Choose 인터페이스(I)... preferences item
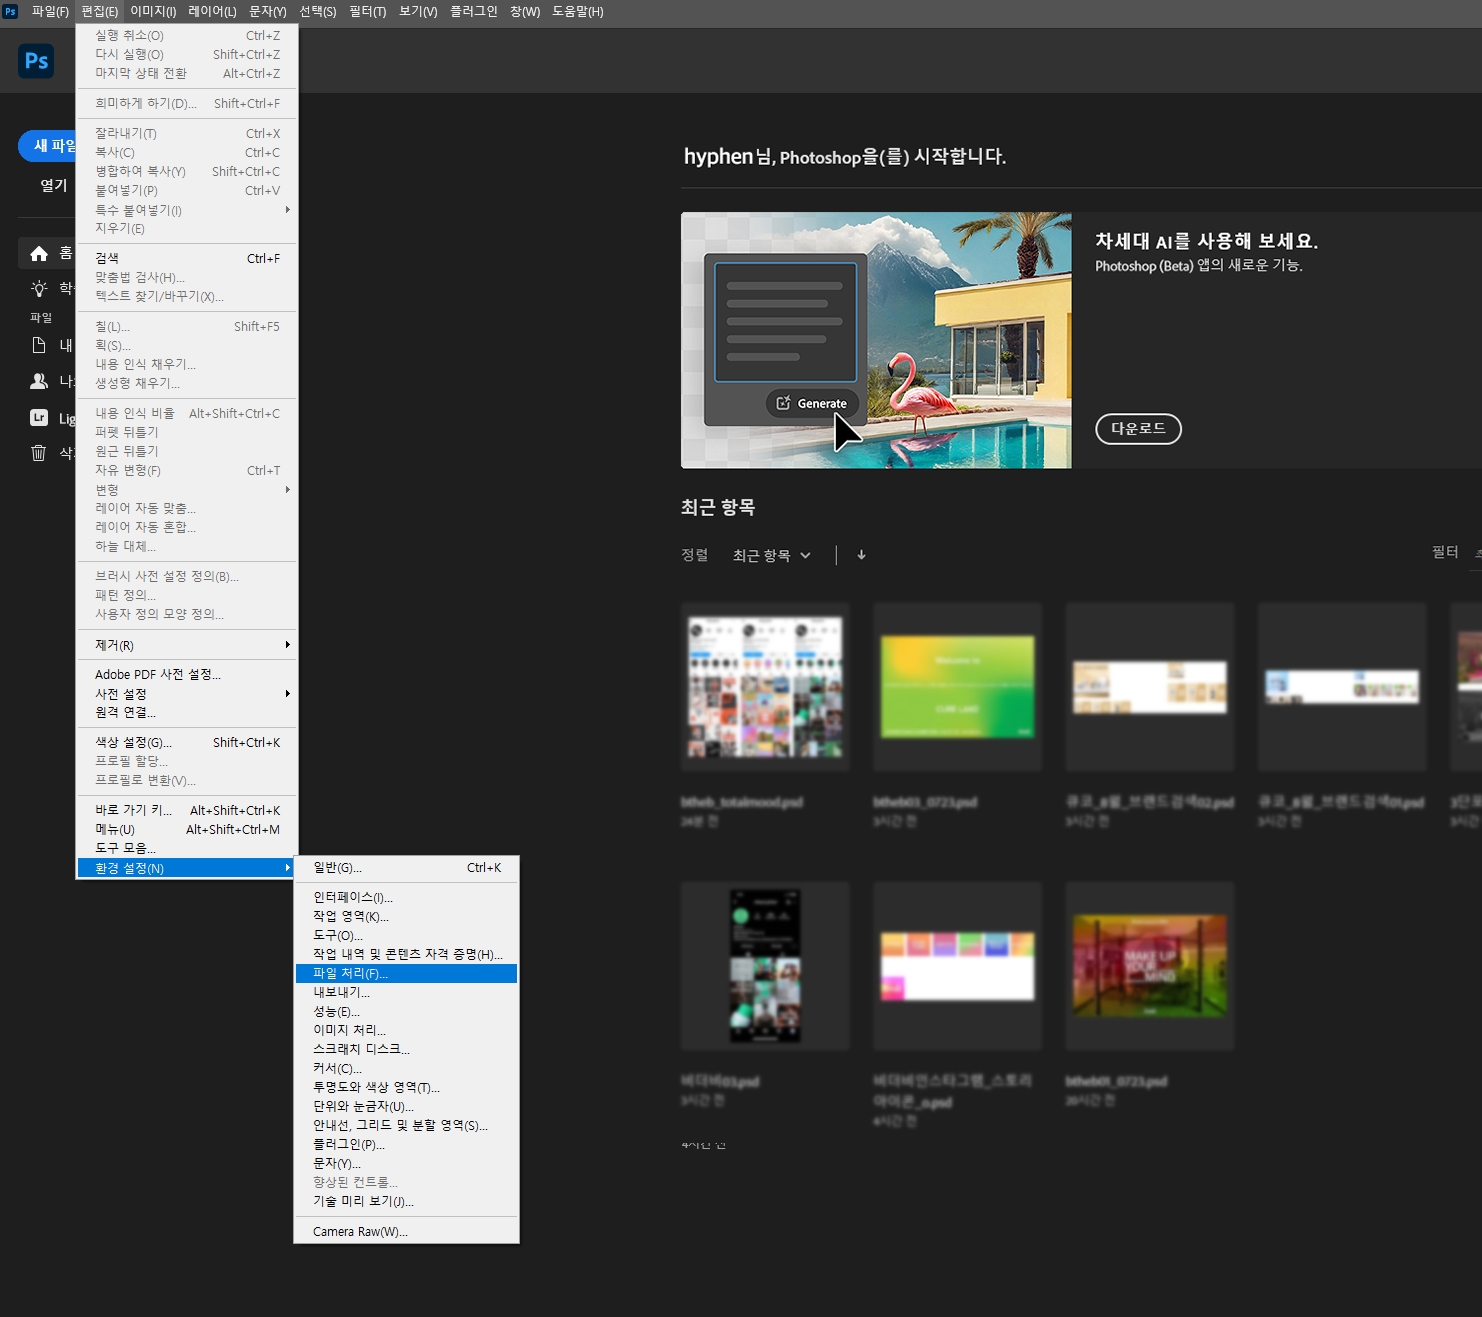Screen dimensions: 1482x1317 click(x=406, y=897)
